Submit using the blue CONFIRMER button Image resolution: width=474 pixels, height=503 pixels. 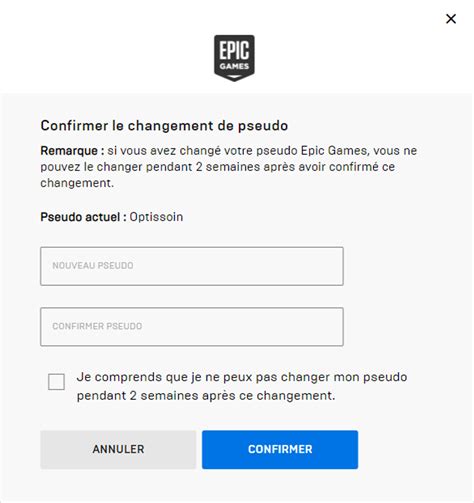(280, 449)
